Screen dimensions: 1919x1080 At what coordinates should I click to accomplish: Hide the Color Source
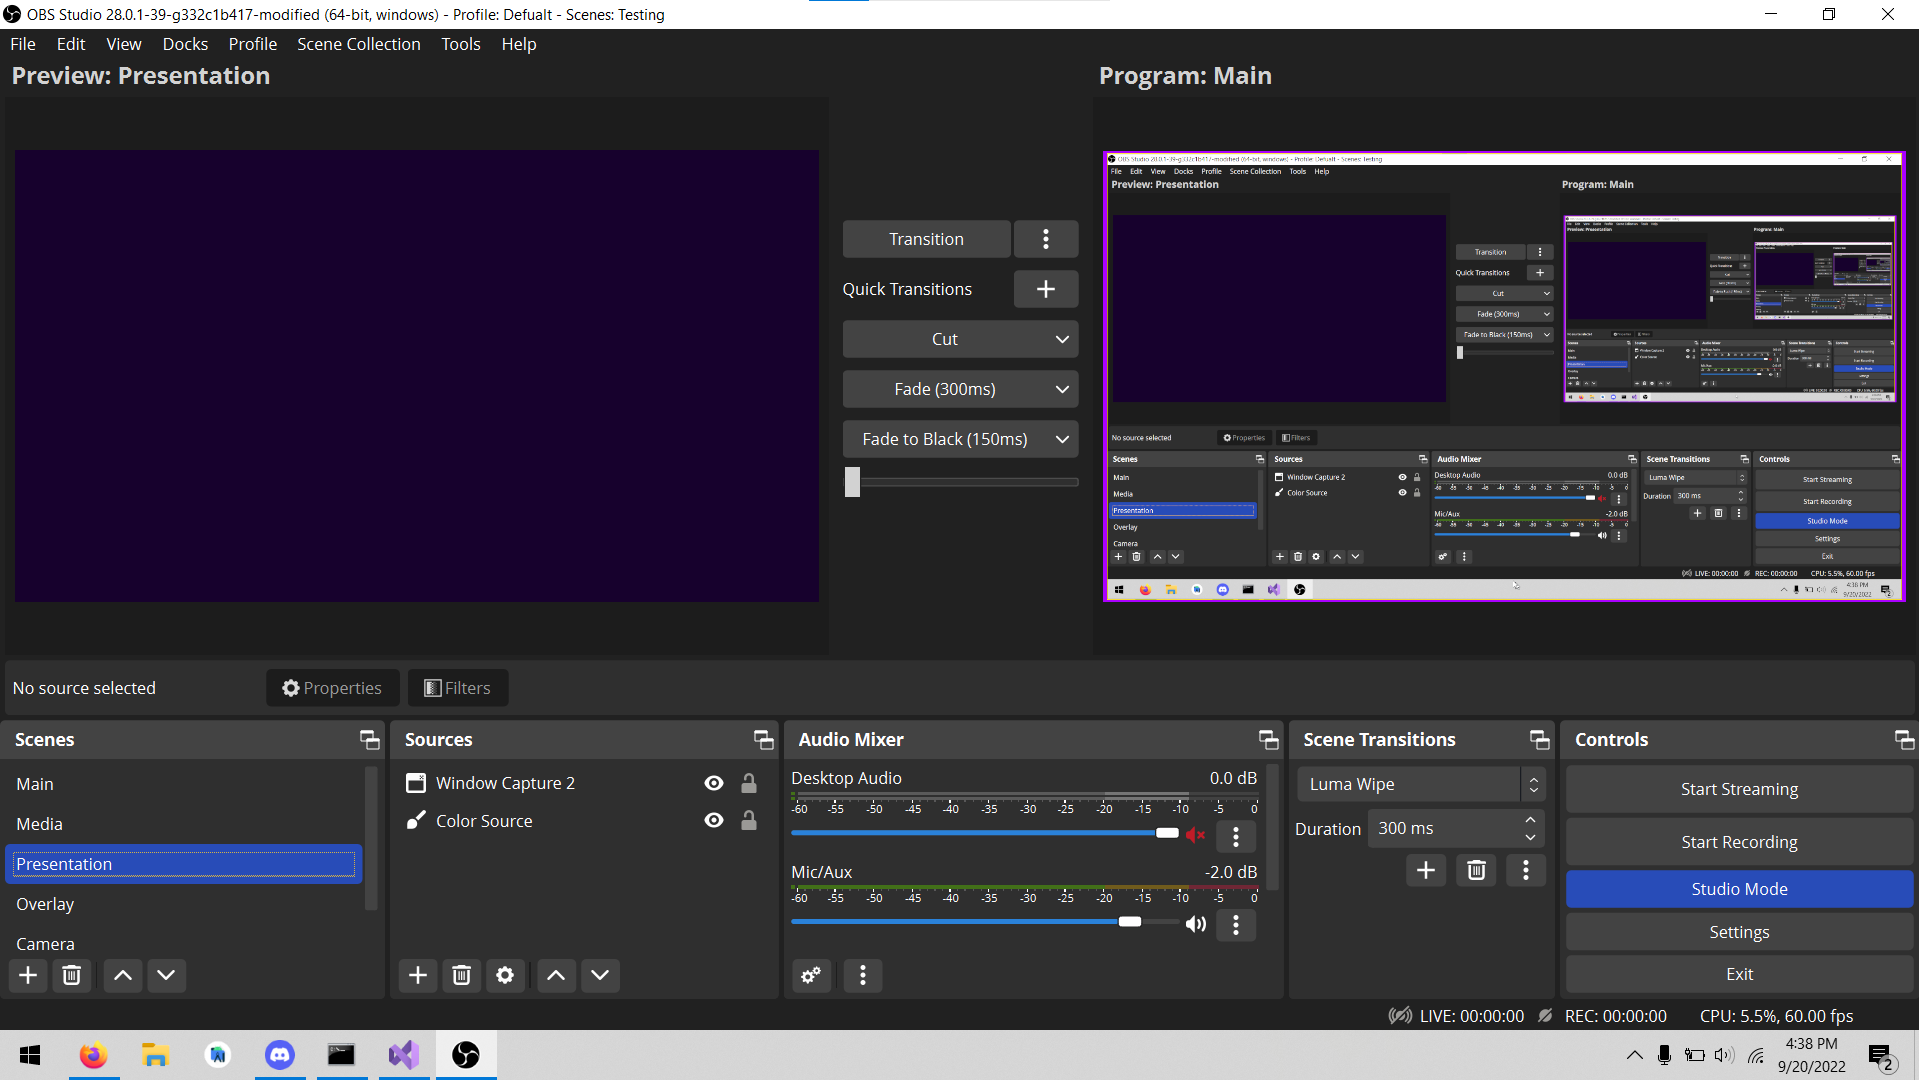click(x=714, y=820)
